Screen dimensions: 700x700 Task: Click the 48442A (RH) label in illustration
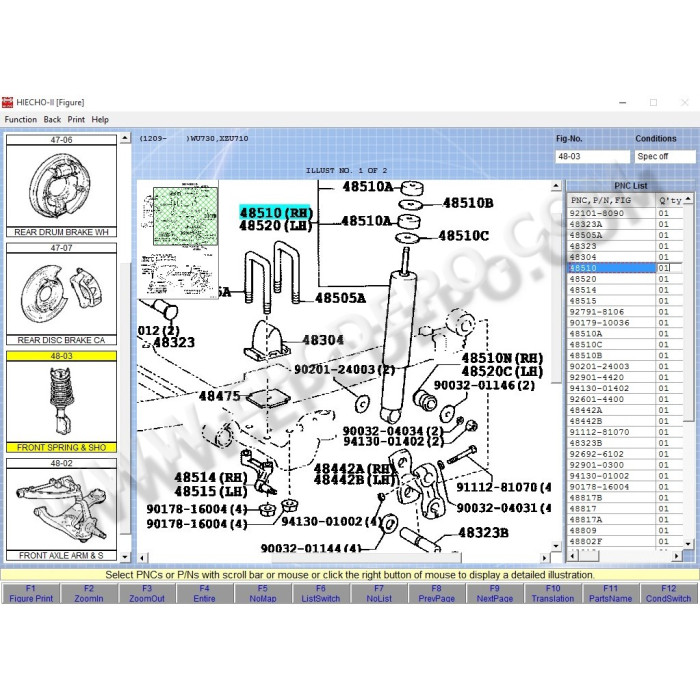pos(355,469)
